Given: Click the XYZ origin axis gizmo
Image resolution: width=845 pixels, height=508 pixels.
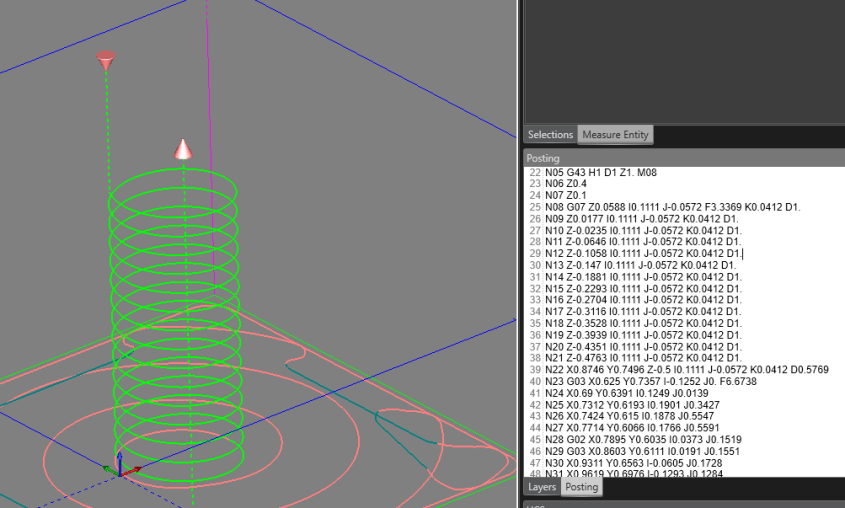Looking at the screenshot, I should [x=119, y=465].
